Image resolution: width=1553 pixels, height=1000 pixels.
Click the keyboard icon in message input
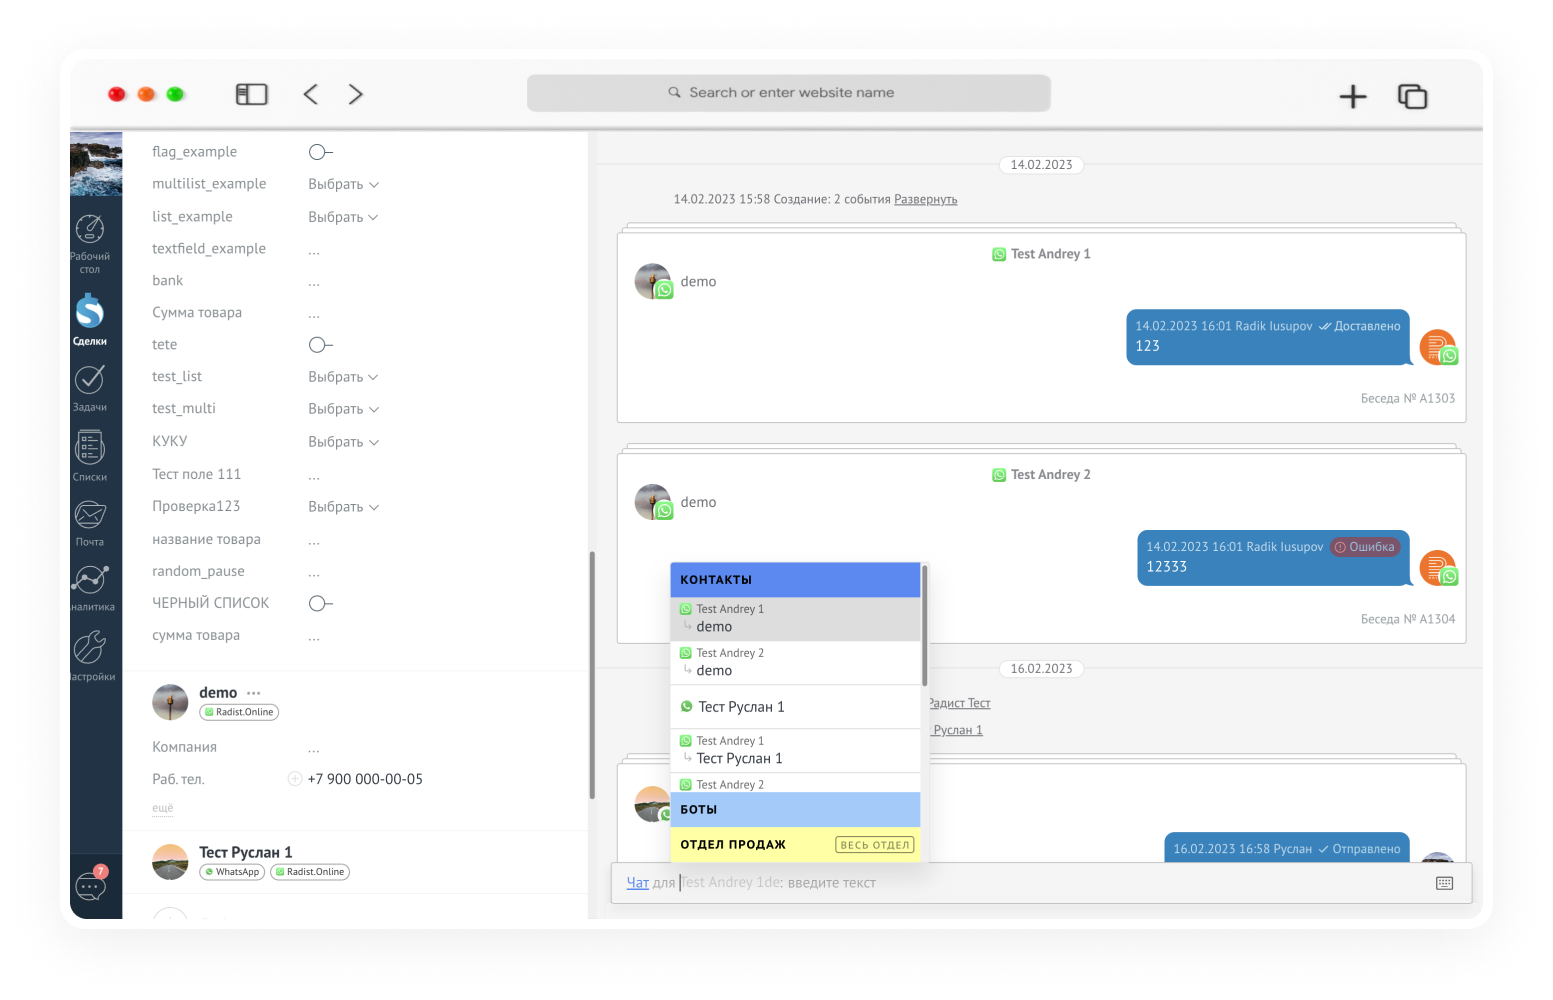pos(1444,883)
